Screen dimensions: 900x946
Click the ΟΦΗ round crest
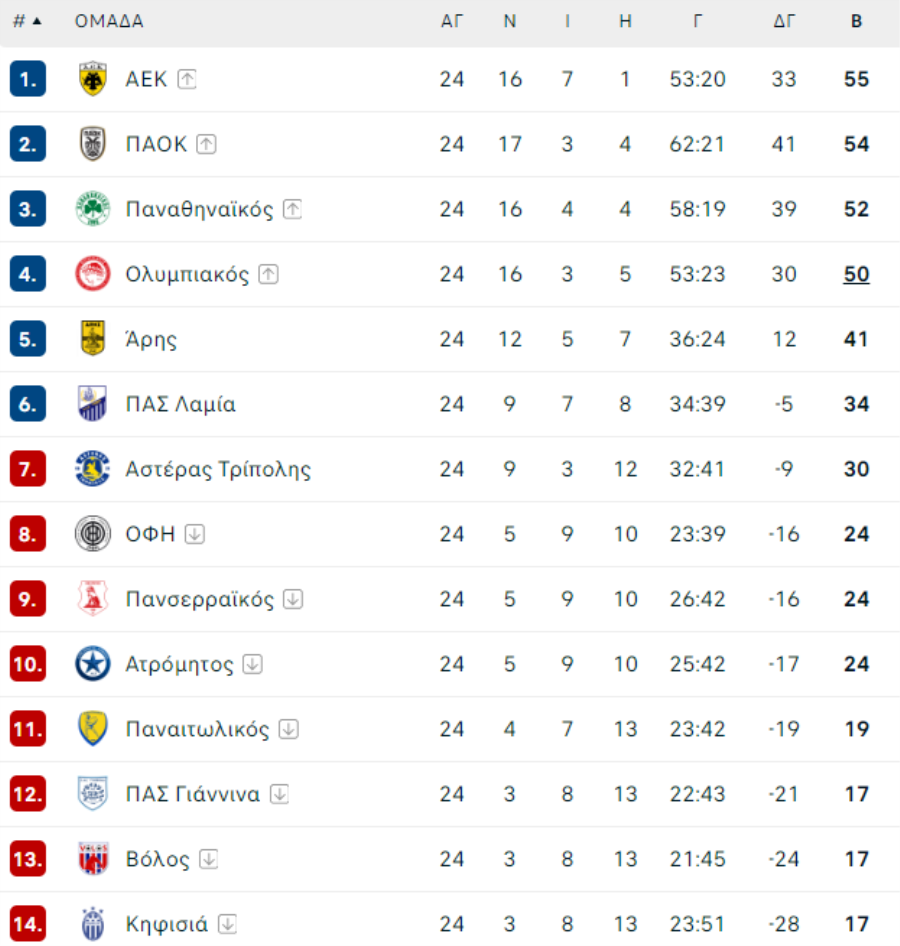pos(93,534)
